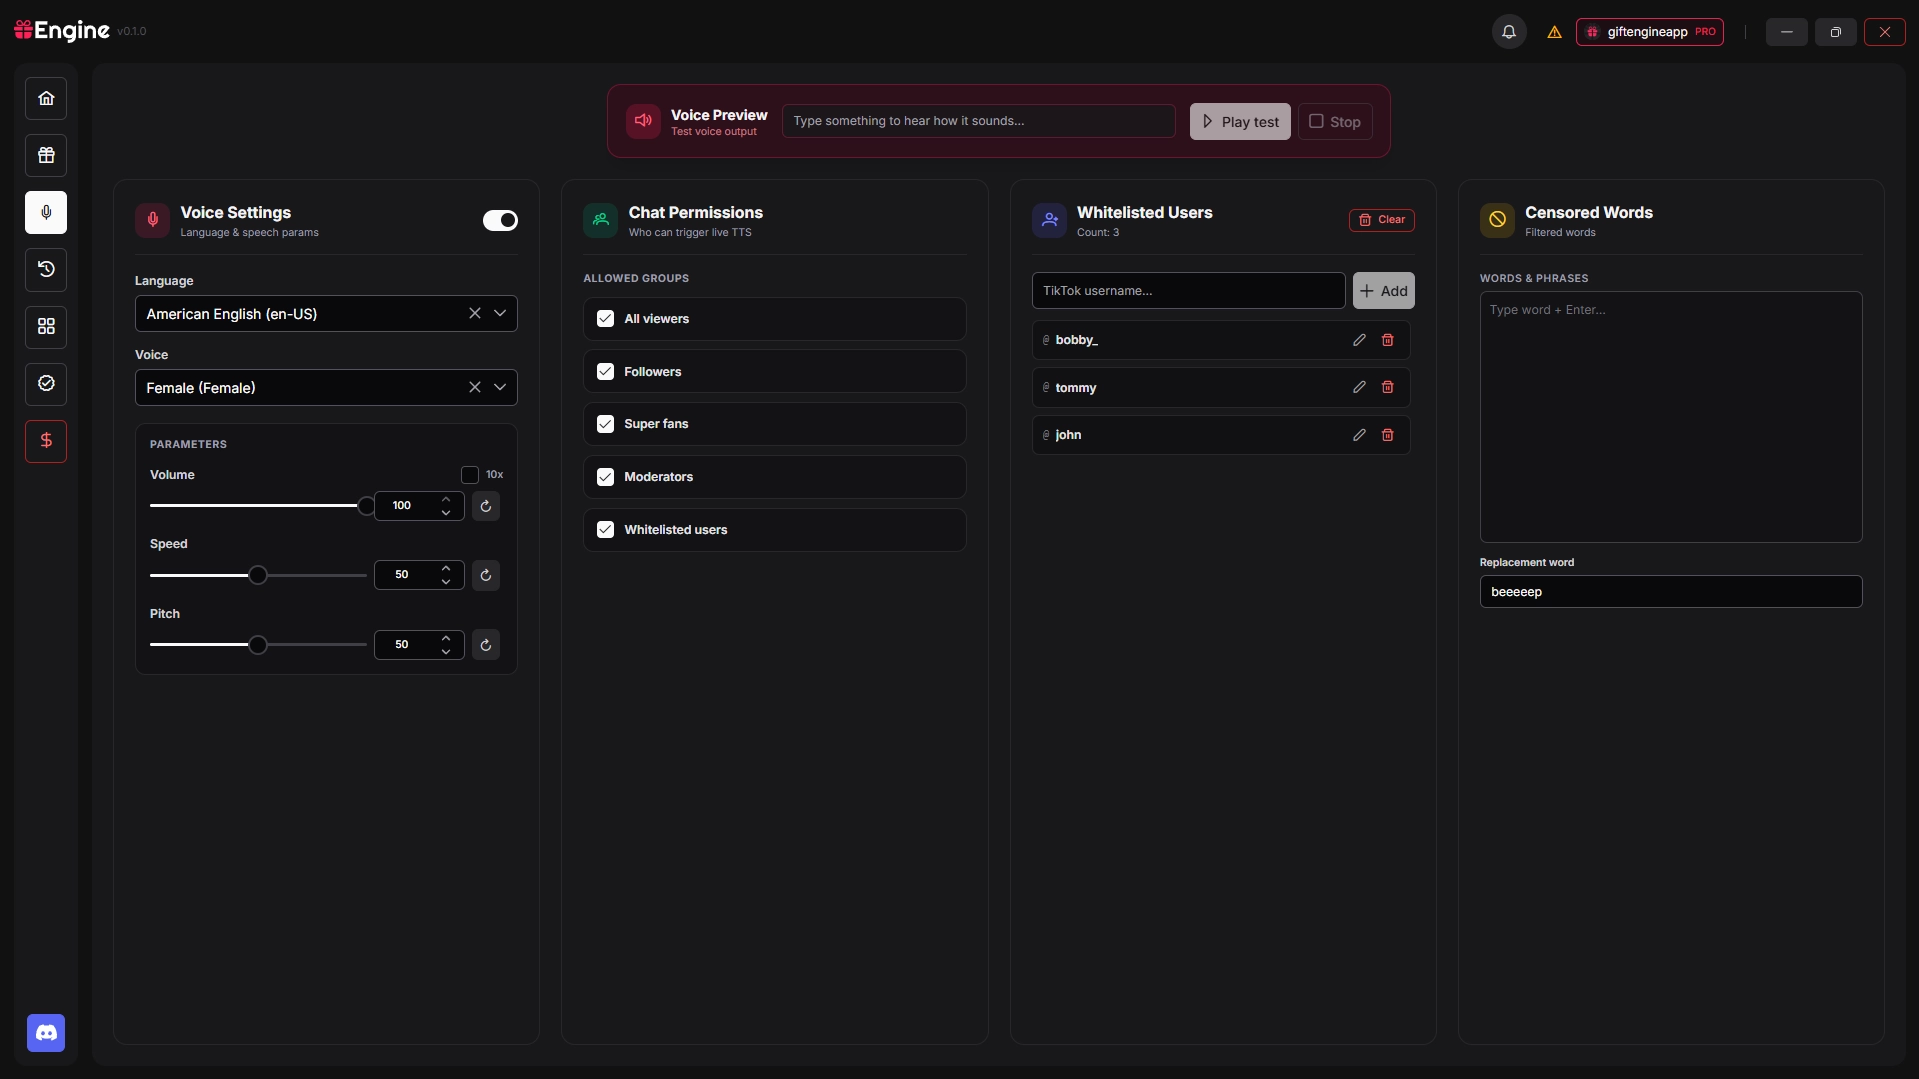1919x1079 pixels.
Task: Edit the bobby_ whitelisted user
Action: coord(1359,340)
